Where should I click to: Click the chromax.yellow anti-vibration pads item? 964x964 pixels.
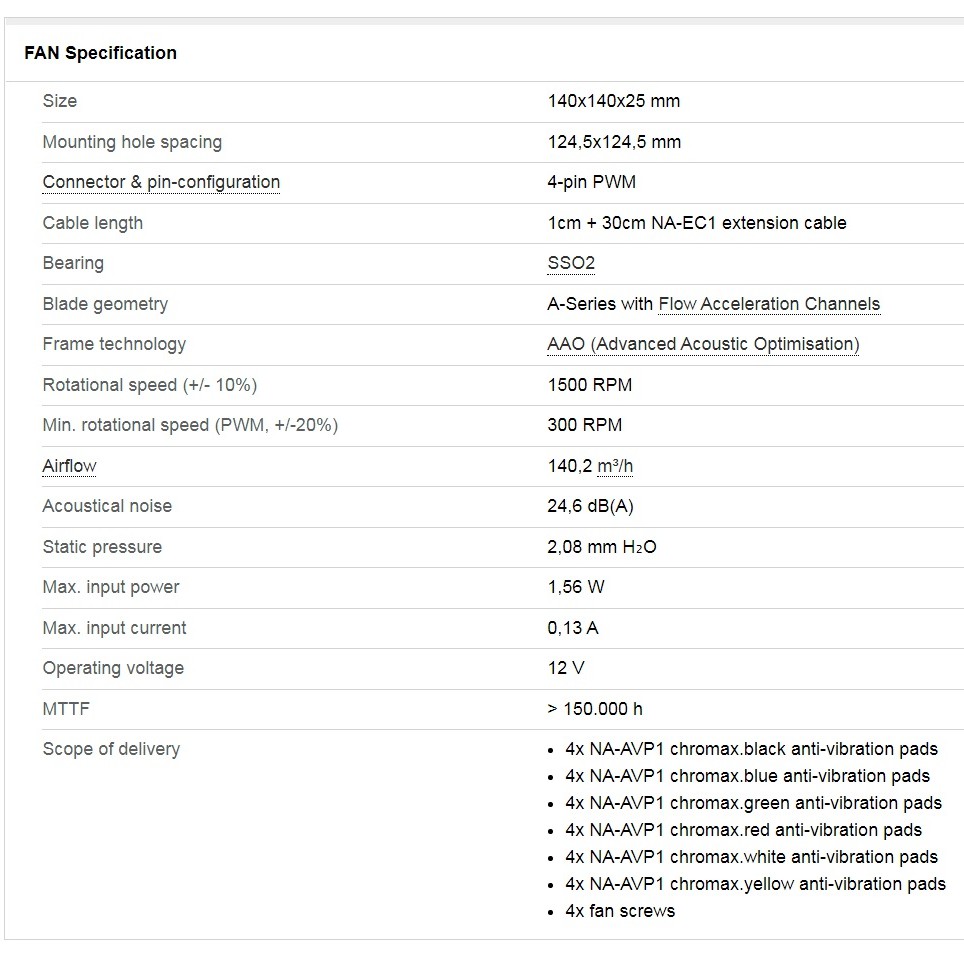click(x=755, y=884)
